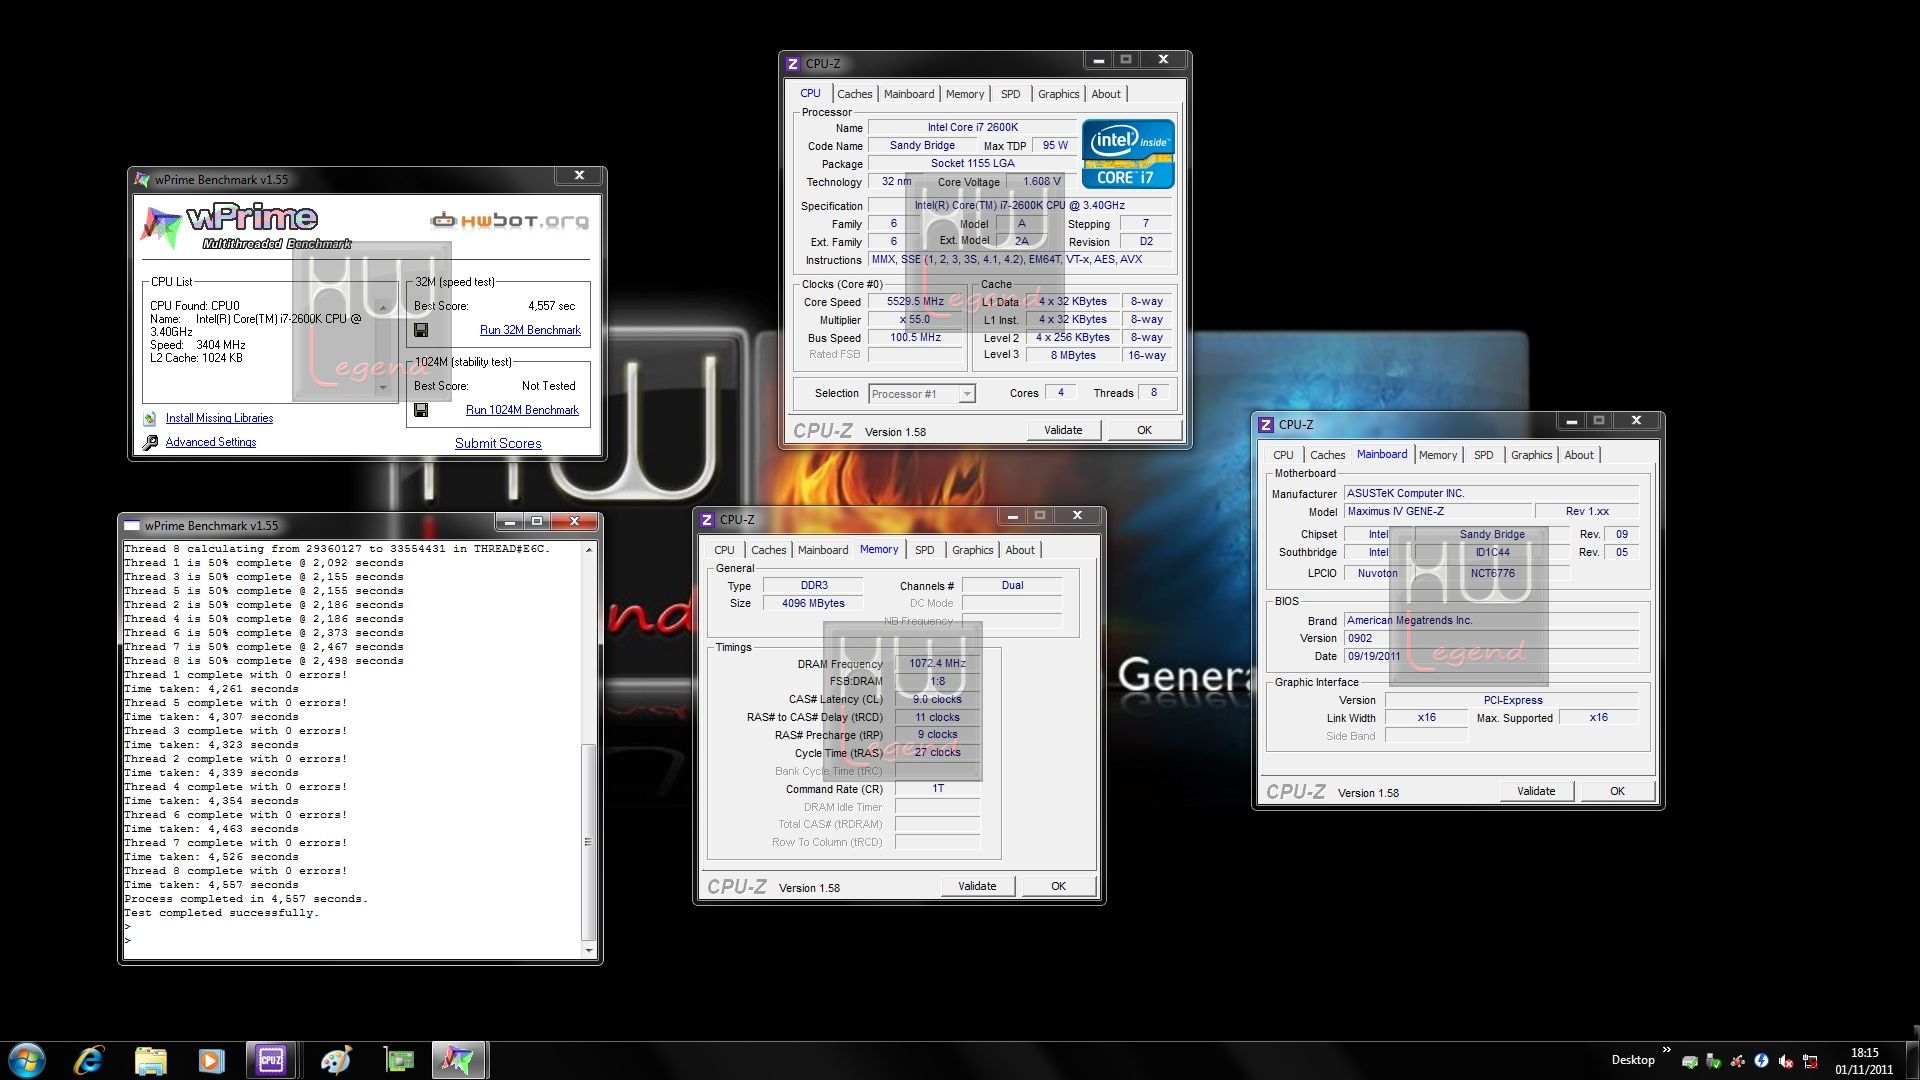Switch to SPD tab in CPU-Z Memory window

(x=925, y=550)
